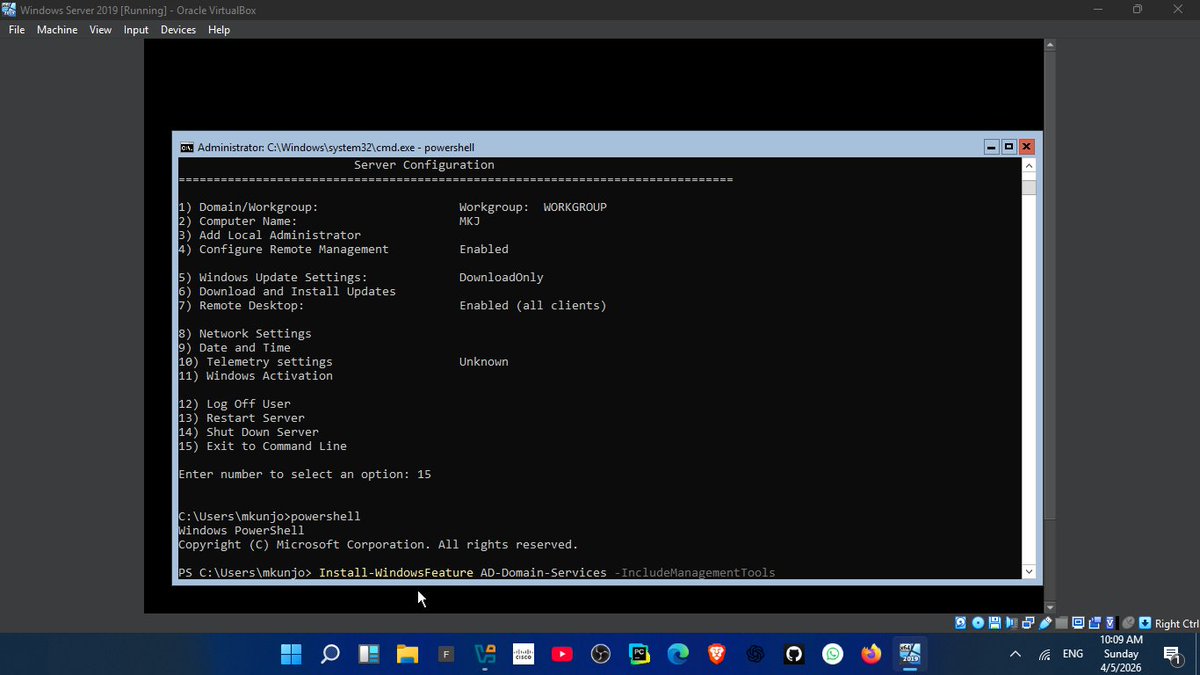This screenshot has width=1200, height=675.
Task: Click the network adapters indicator icon
Action: pyautogui.click(x=1028, y=623)
